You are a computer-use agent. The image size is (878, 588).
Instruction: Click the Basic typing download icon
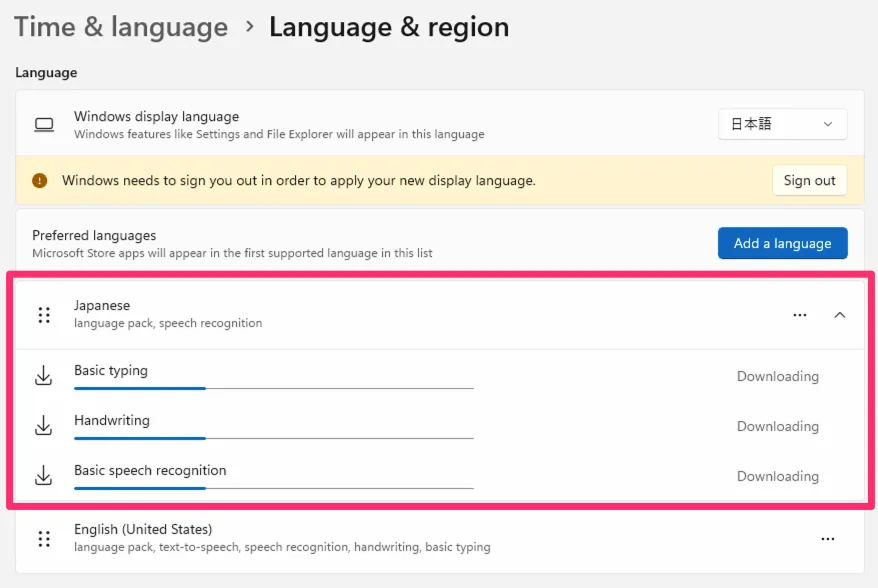[43, 377]
